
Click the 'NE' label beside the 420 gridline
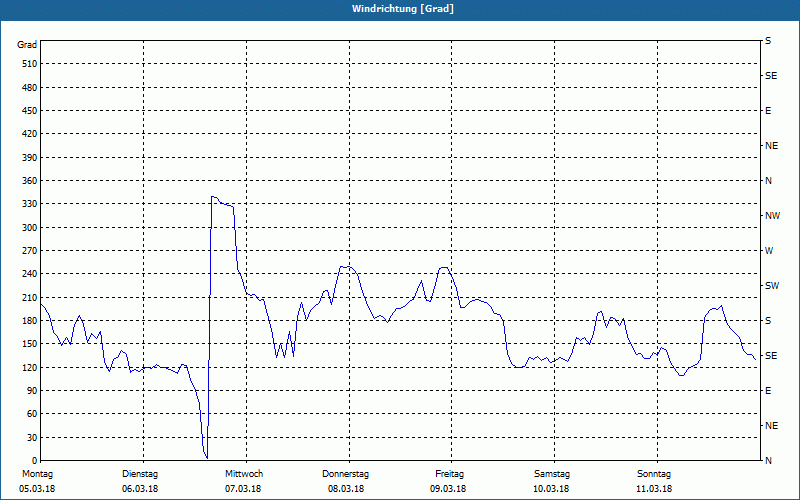pos(771,146)
